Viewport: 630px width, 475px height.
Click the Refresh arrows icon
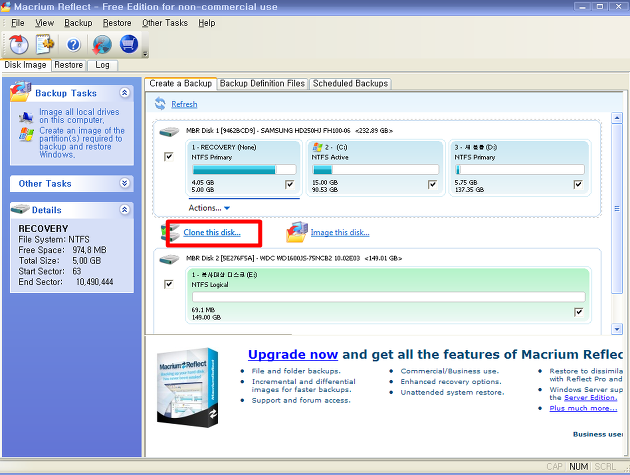point(160,104)
